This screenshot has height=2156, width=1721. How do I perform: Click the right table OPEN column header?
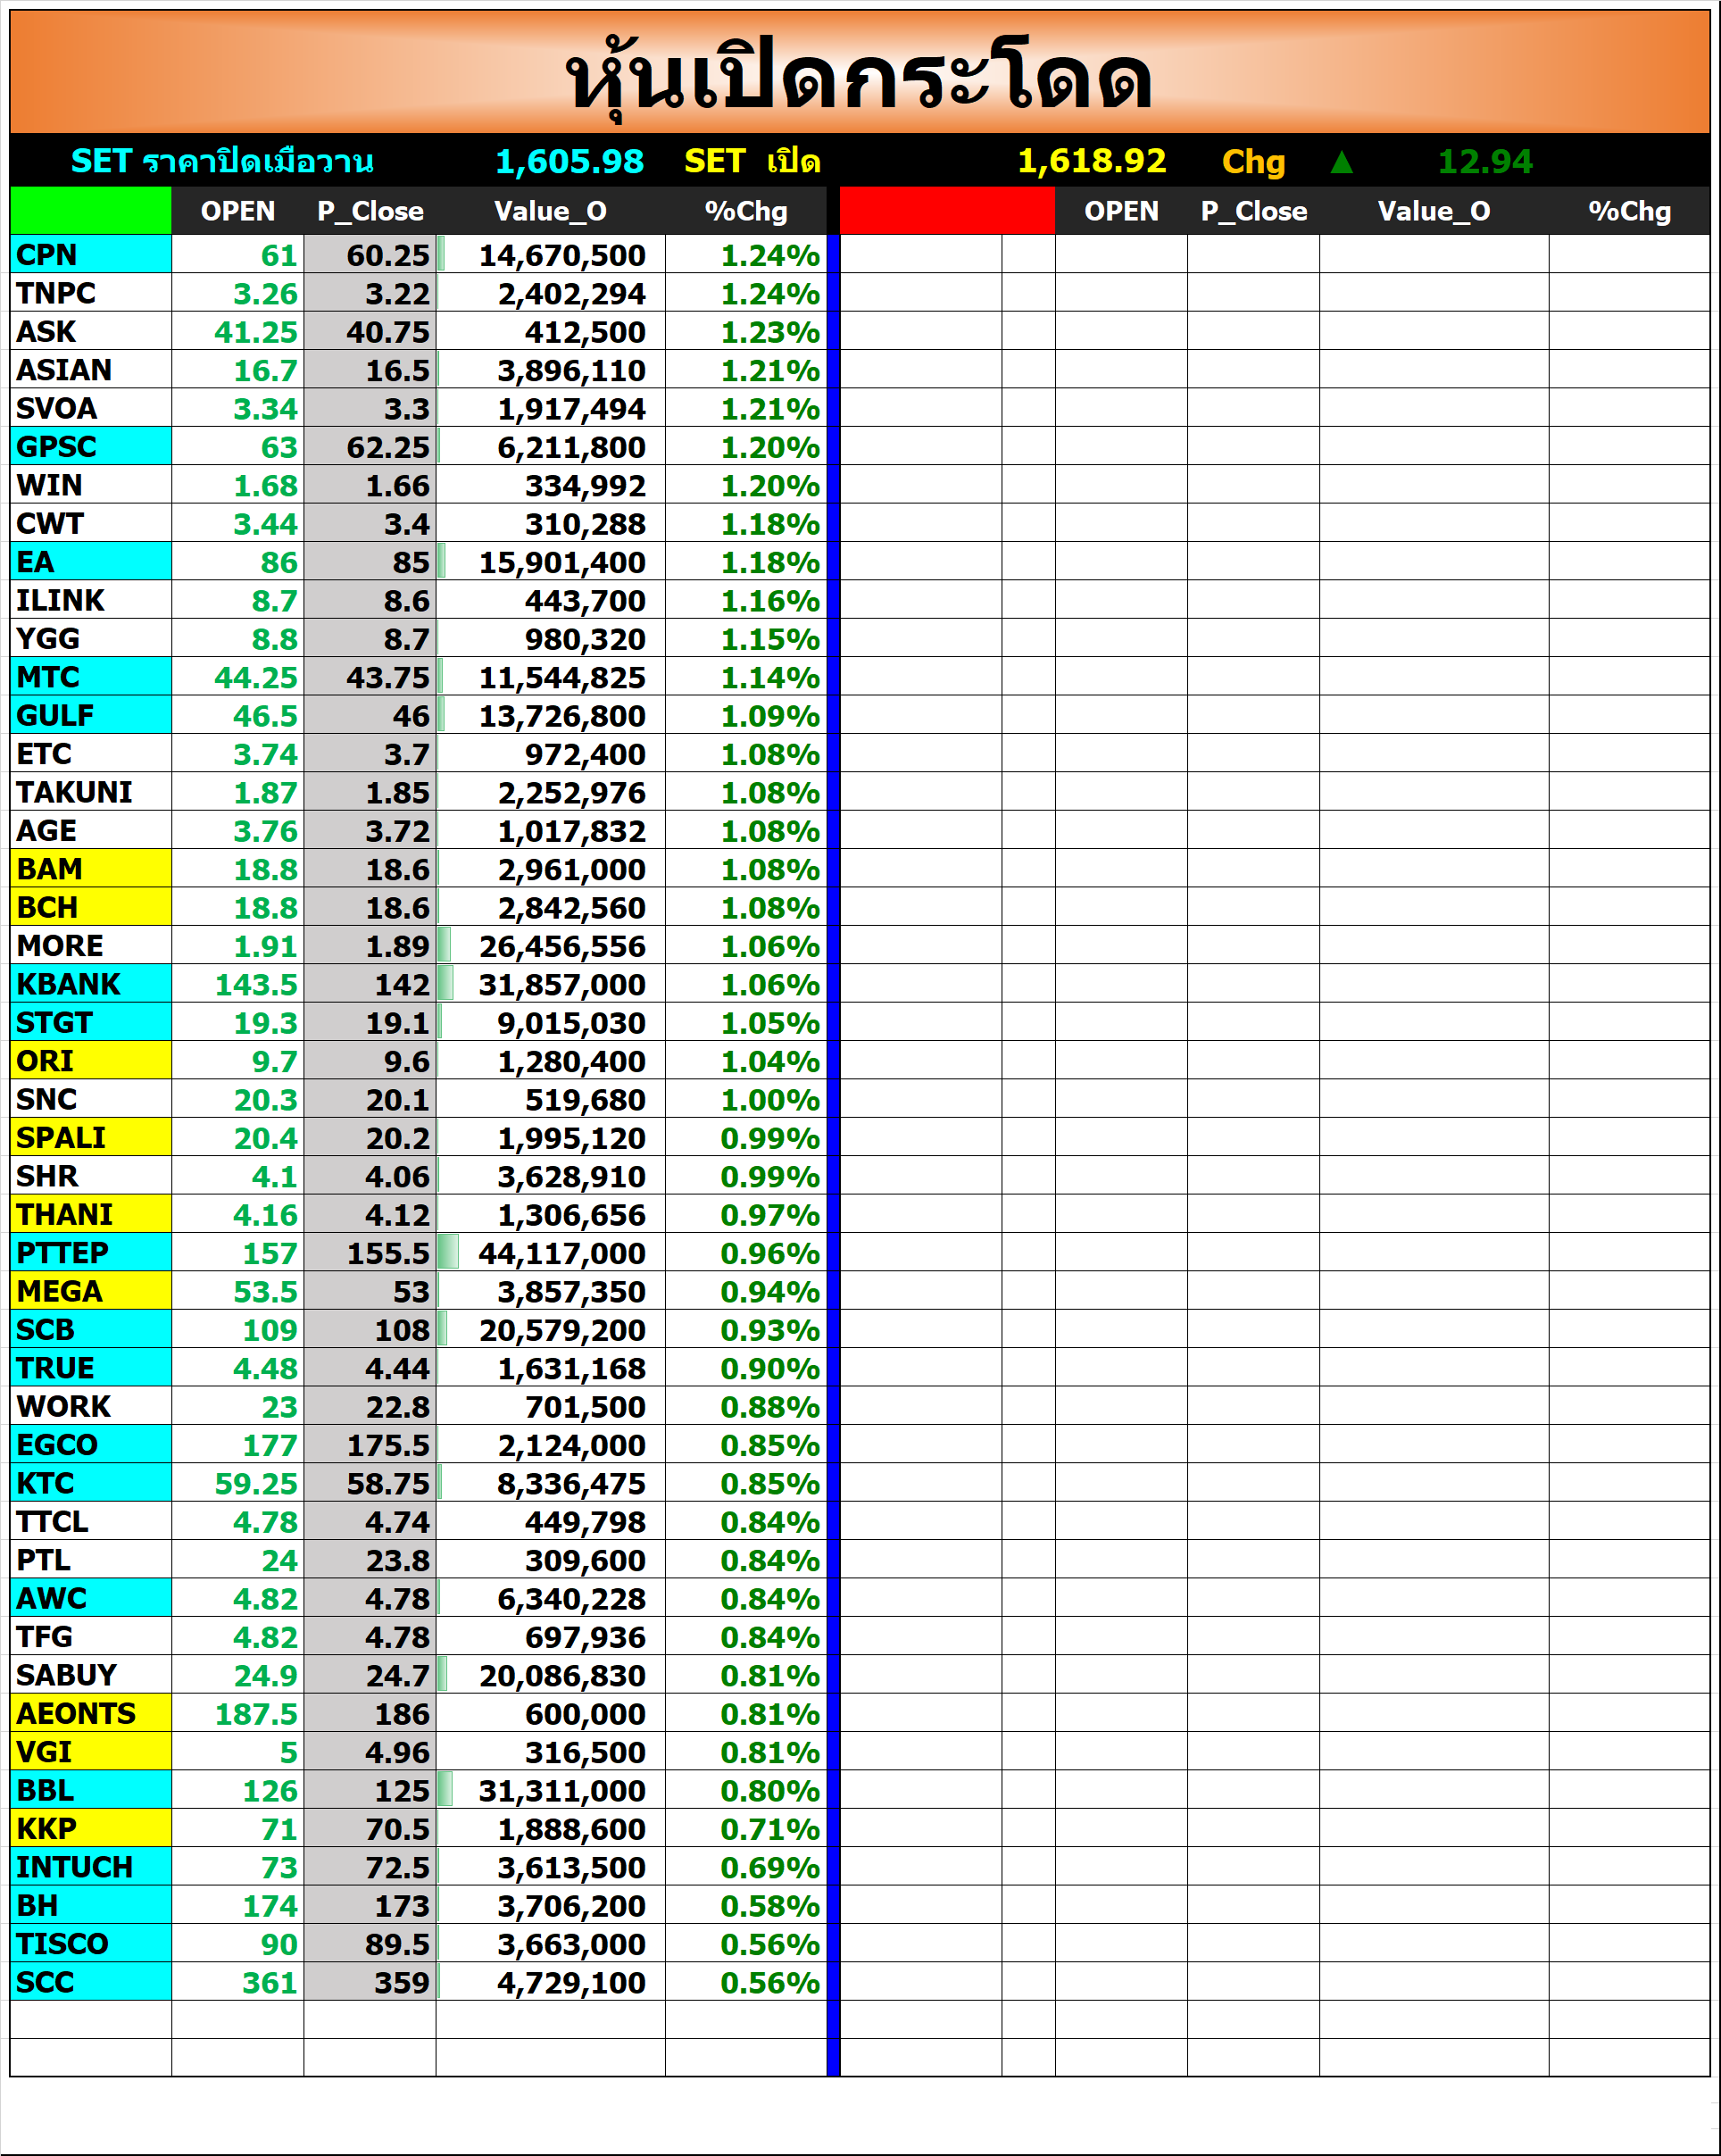coord(1122,211)
